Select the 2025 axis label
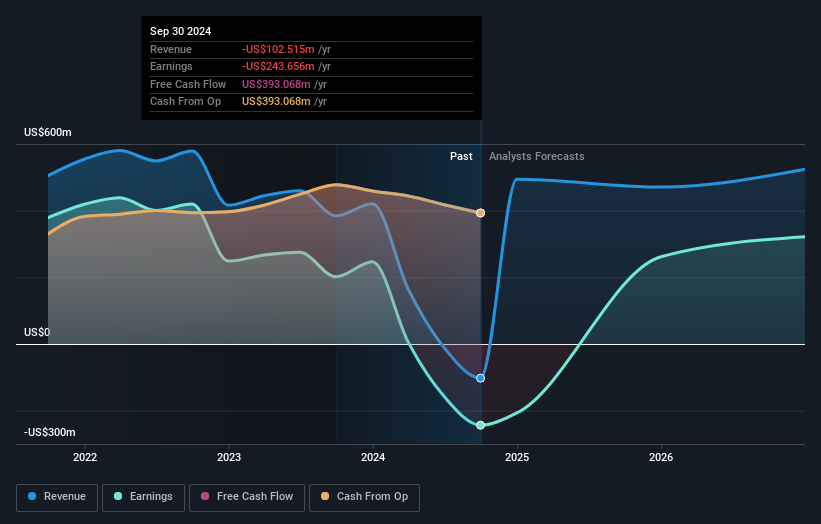 point(517,457)
